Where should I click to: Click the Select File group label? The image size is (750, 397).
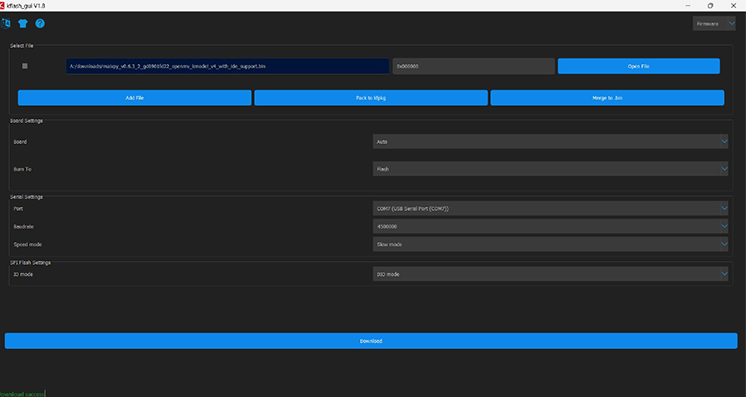(22, 46)
